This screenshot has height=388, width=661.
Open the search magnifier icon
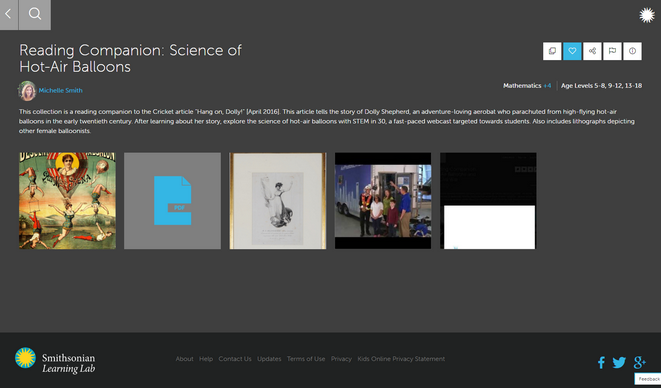pos(35,14)
